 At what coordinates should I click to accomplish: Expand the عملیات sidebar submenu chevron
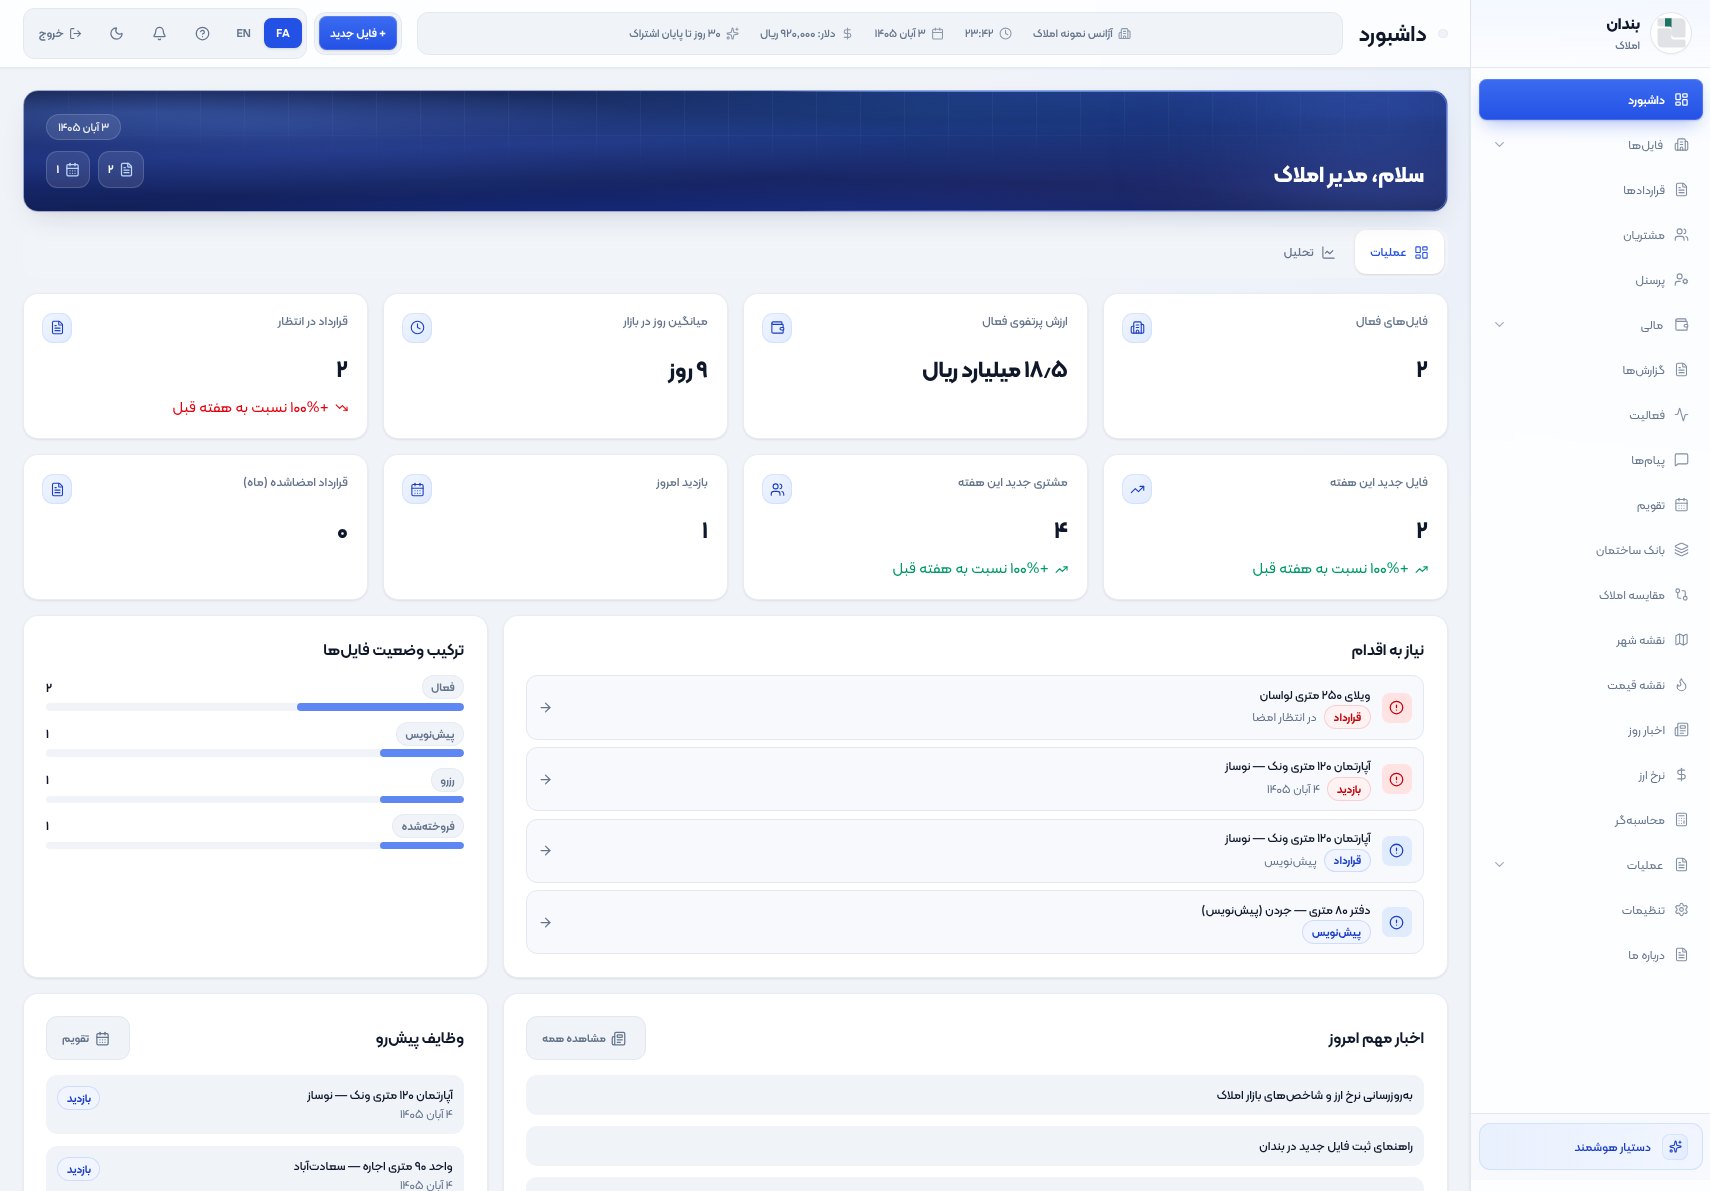pyautogui.click(x=1499, y=865)
